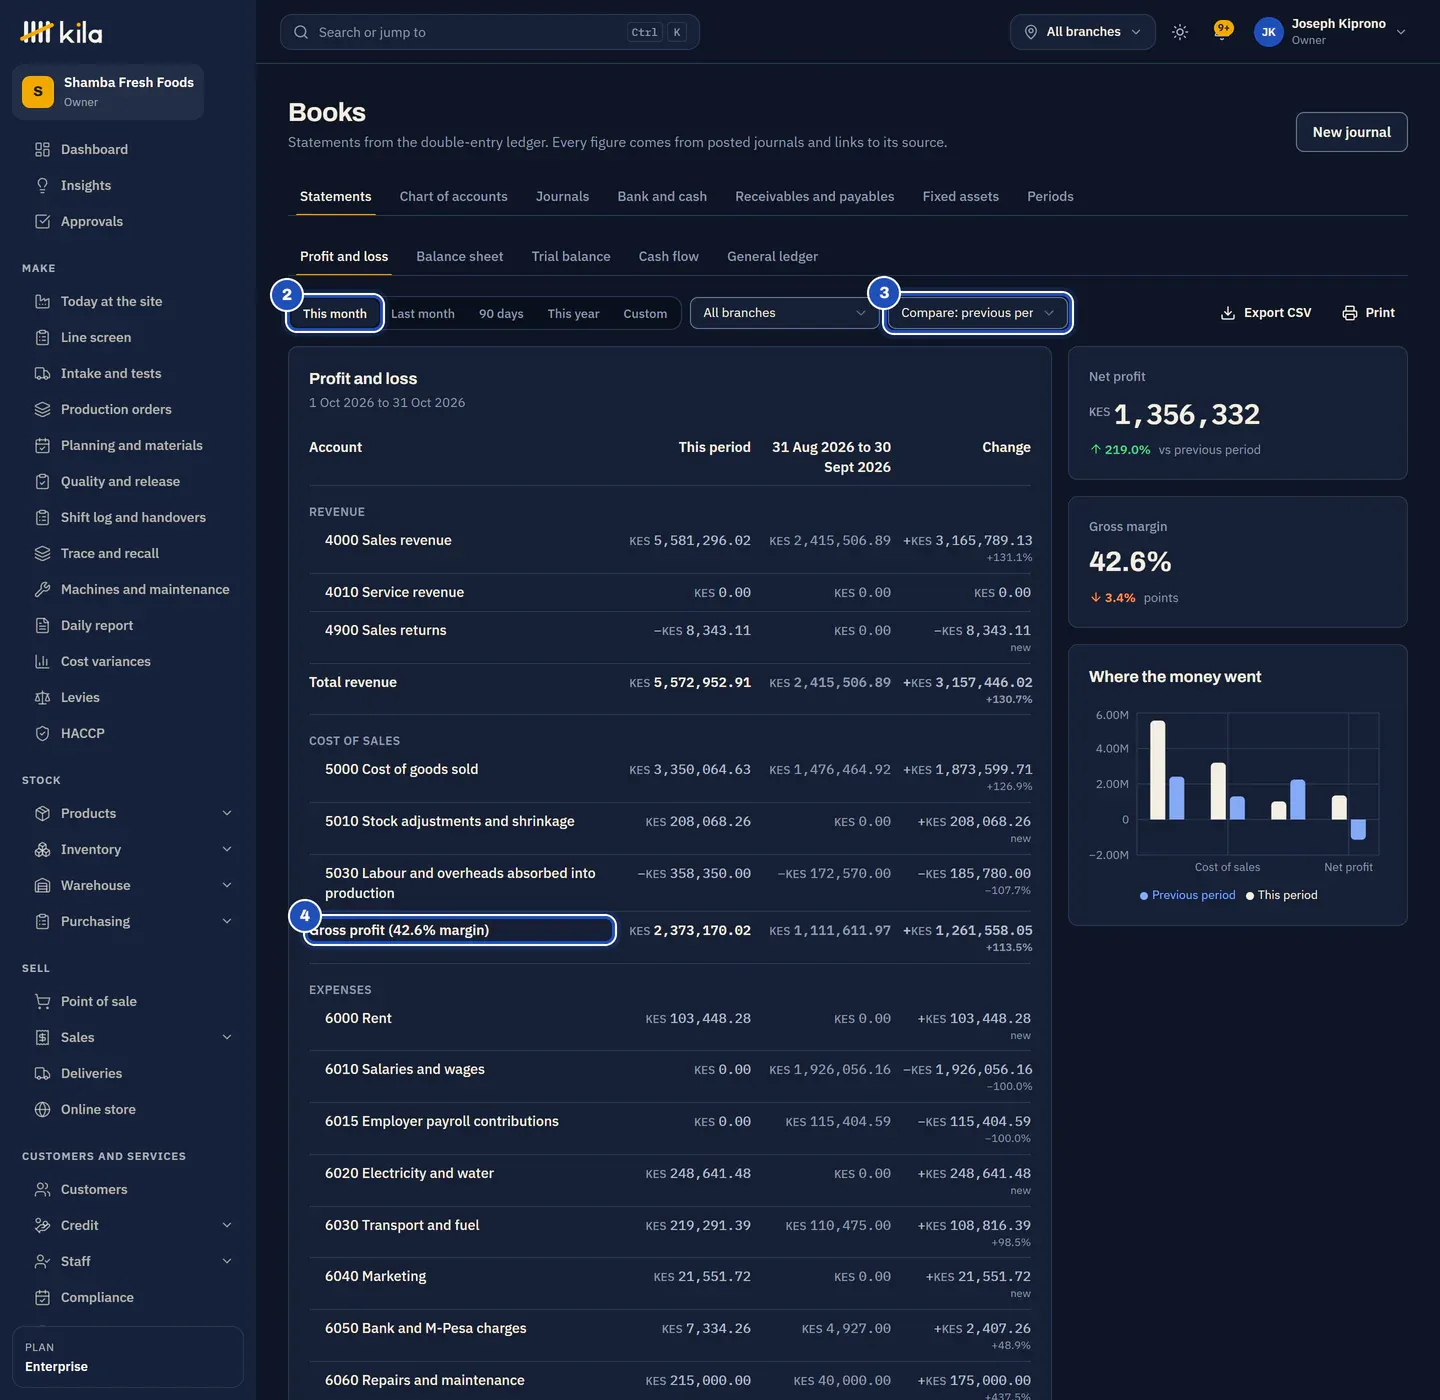The image size is (1440, 1400).
Task: Click the Shamba Fresh Foods company switcher
Action: [x=108, y=92]
